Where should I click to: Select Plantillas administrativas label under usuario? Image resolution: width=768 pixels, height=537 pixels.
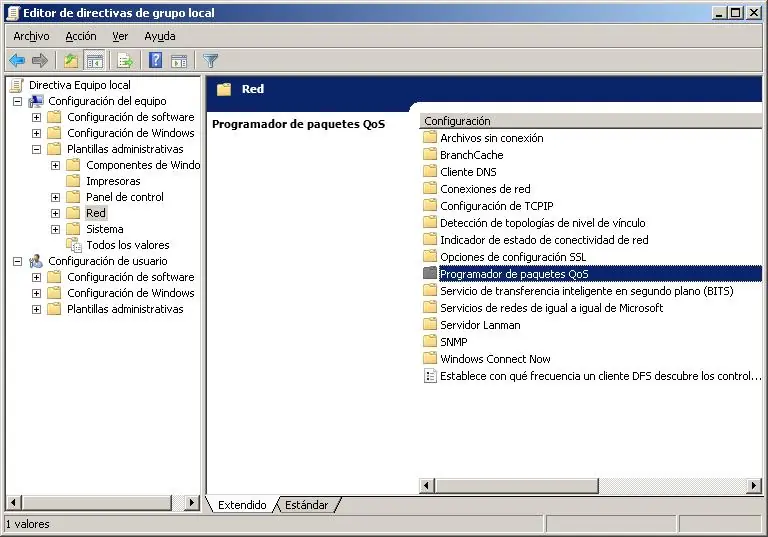click(x=125, y=309)
